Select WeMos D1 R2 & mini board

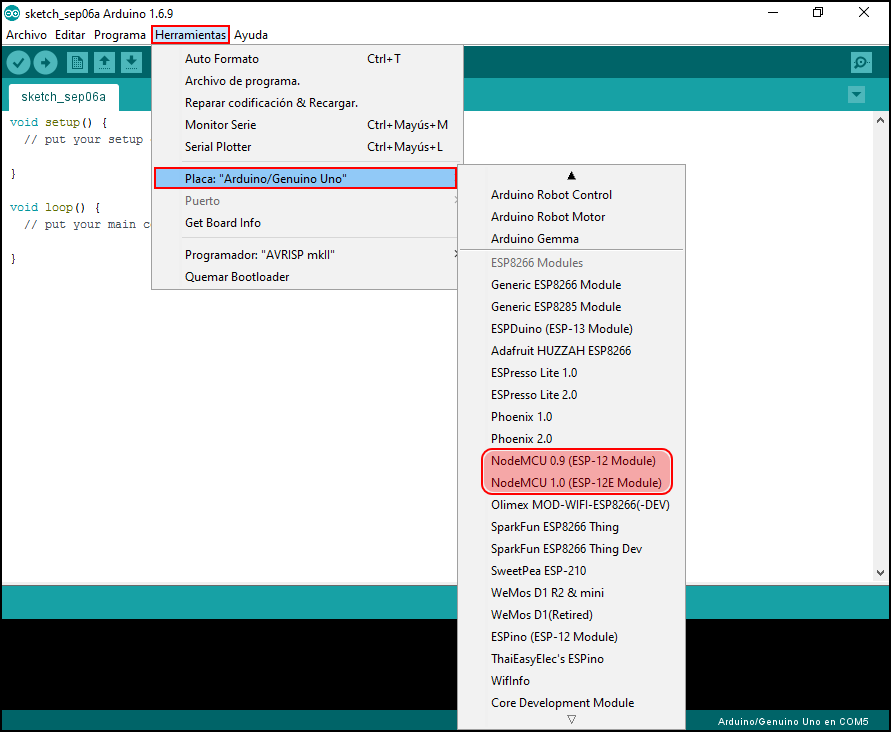point(571,593)
